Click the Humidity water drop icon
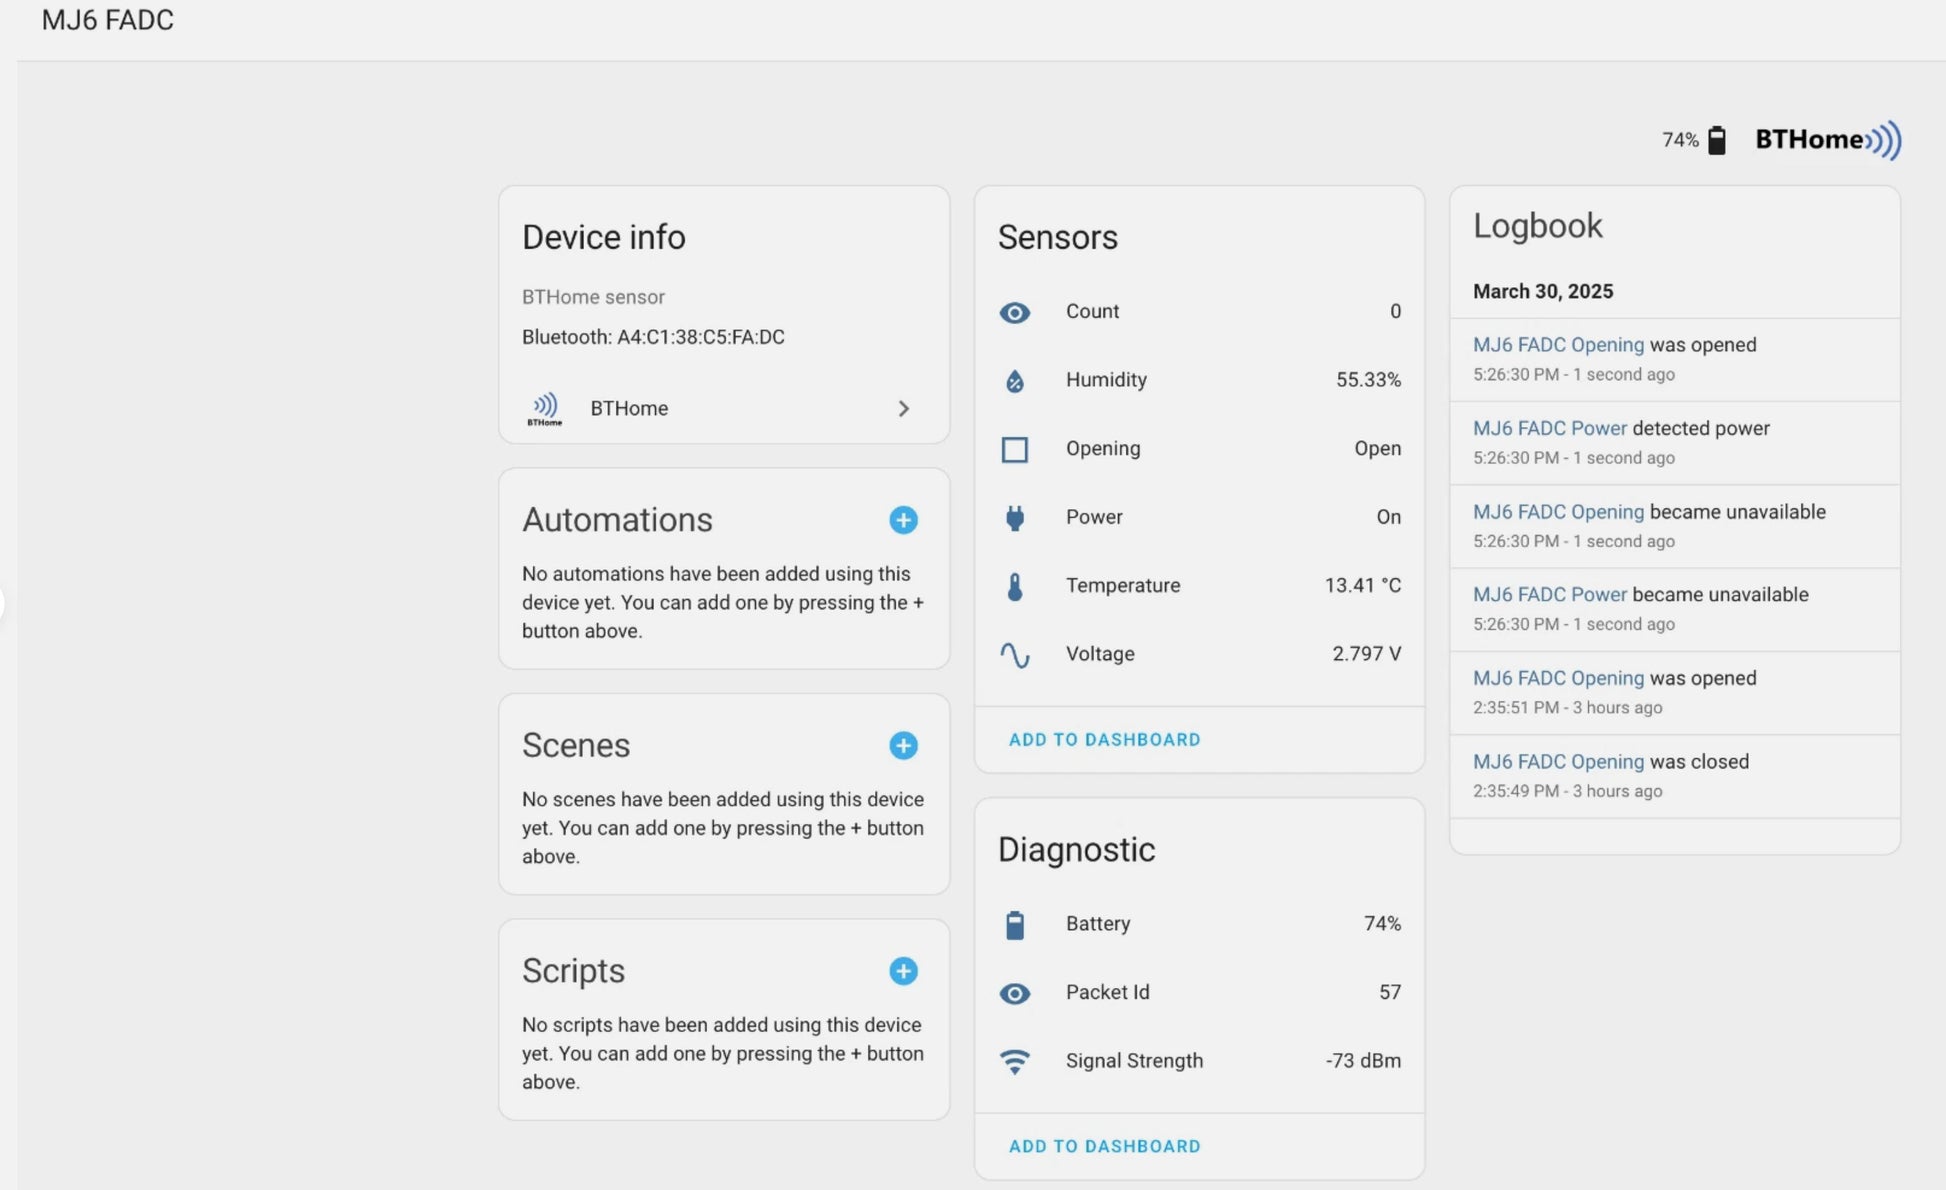The image size is (1946, 1190). tap(1014, 381)
